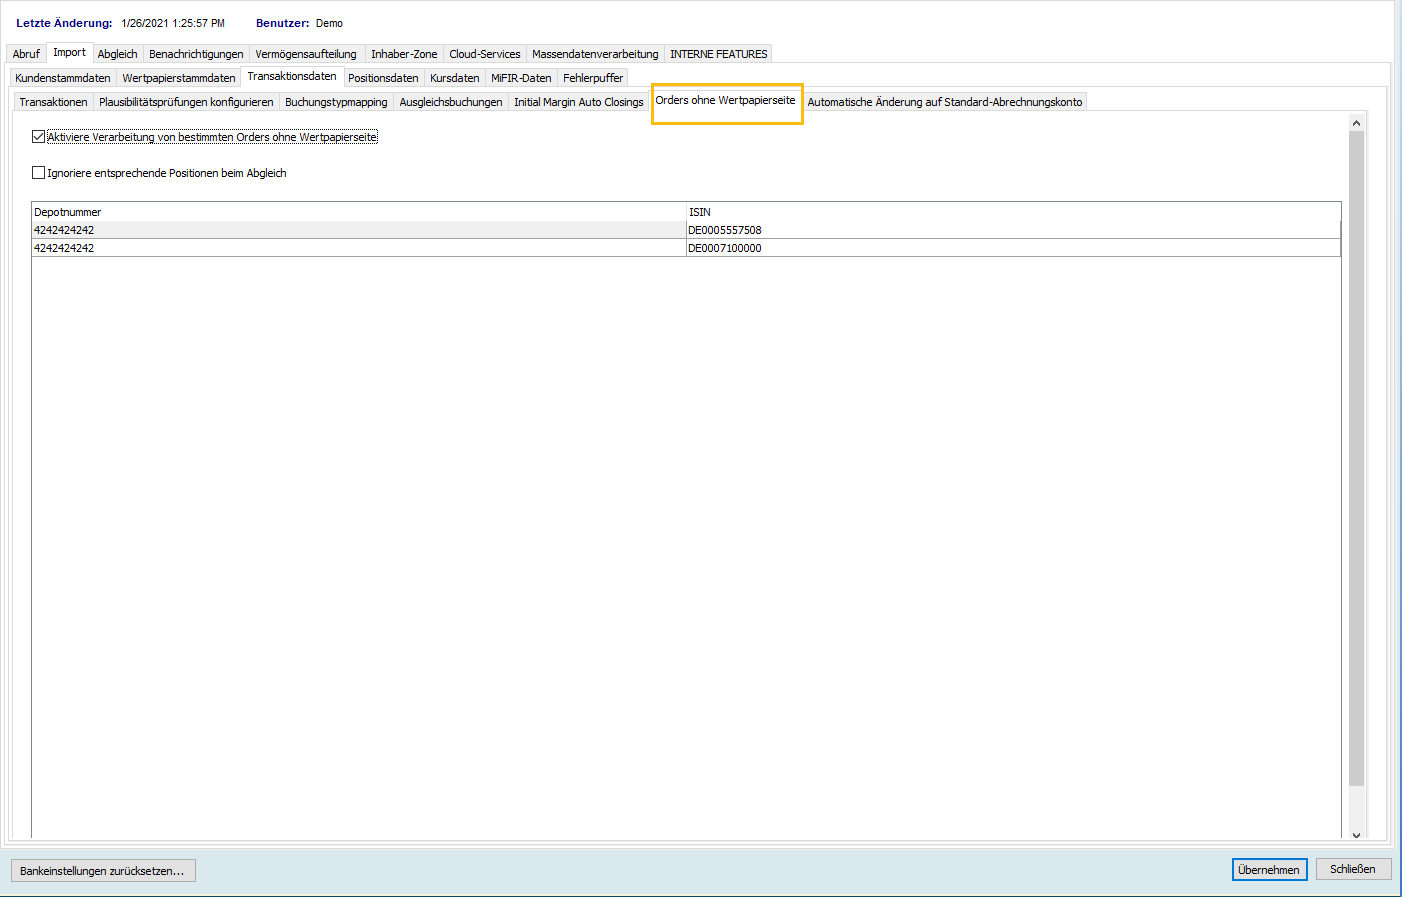The width and height of the screenshot is (1402, 897).
Task: Switch to Kundenstammdaten sub-tab
Action: point(63,78)
